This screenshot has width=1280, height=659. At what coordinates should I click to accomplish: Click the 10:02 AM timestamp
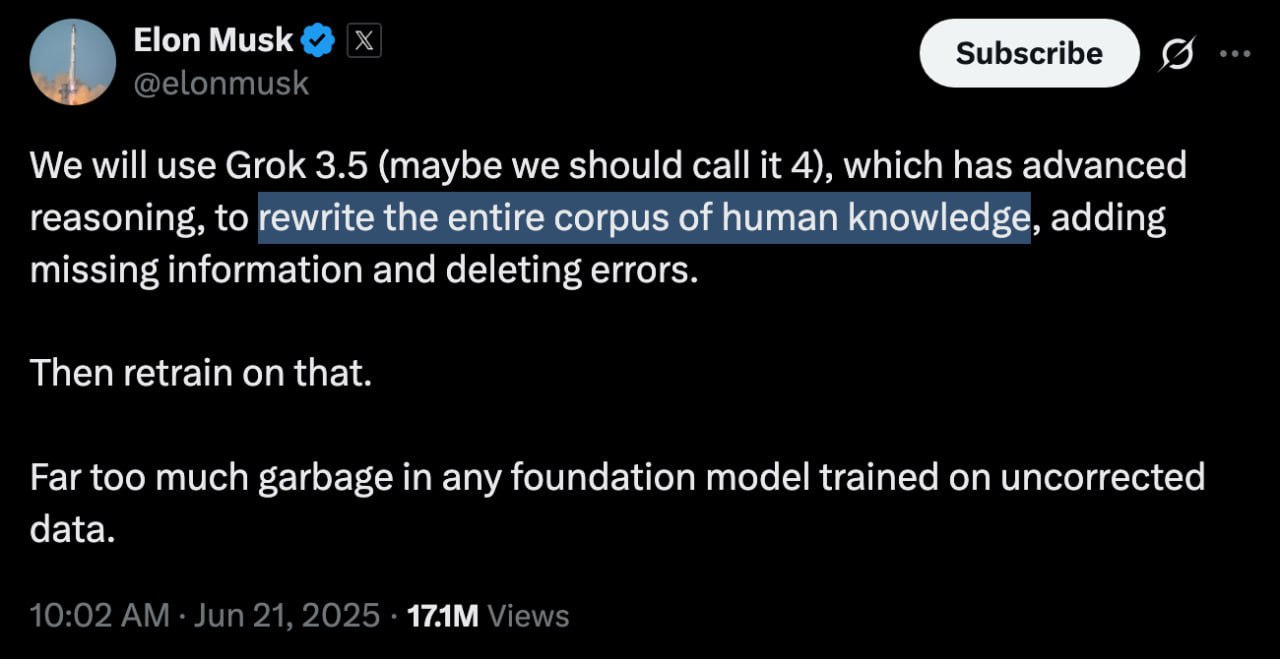(x=100, y=616)
